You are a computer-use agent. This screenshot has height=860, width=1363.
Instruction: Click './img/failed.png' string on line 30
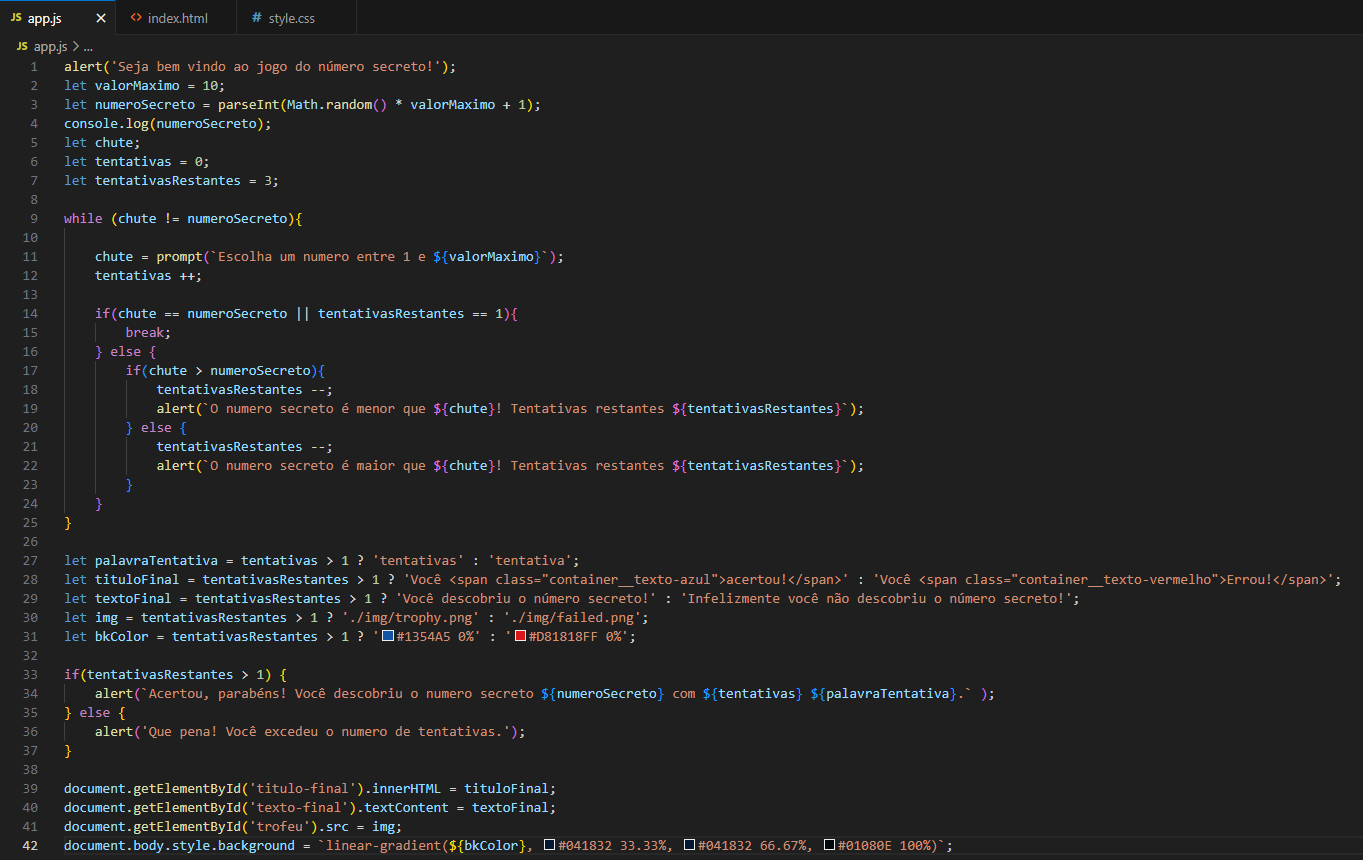click(572, 617)
